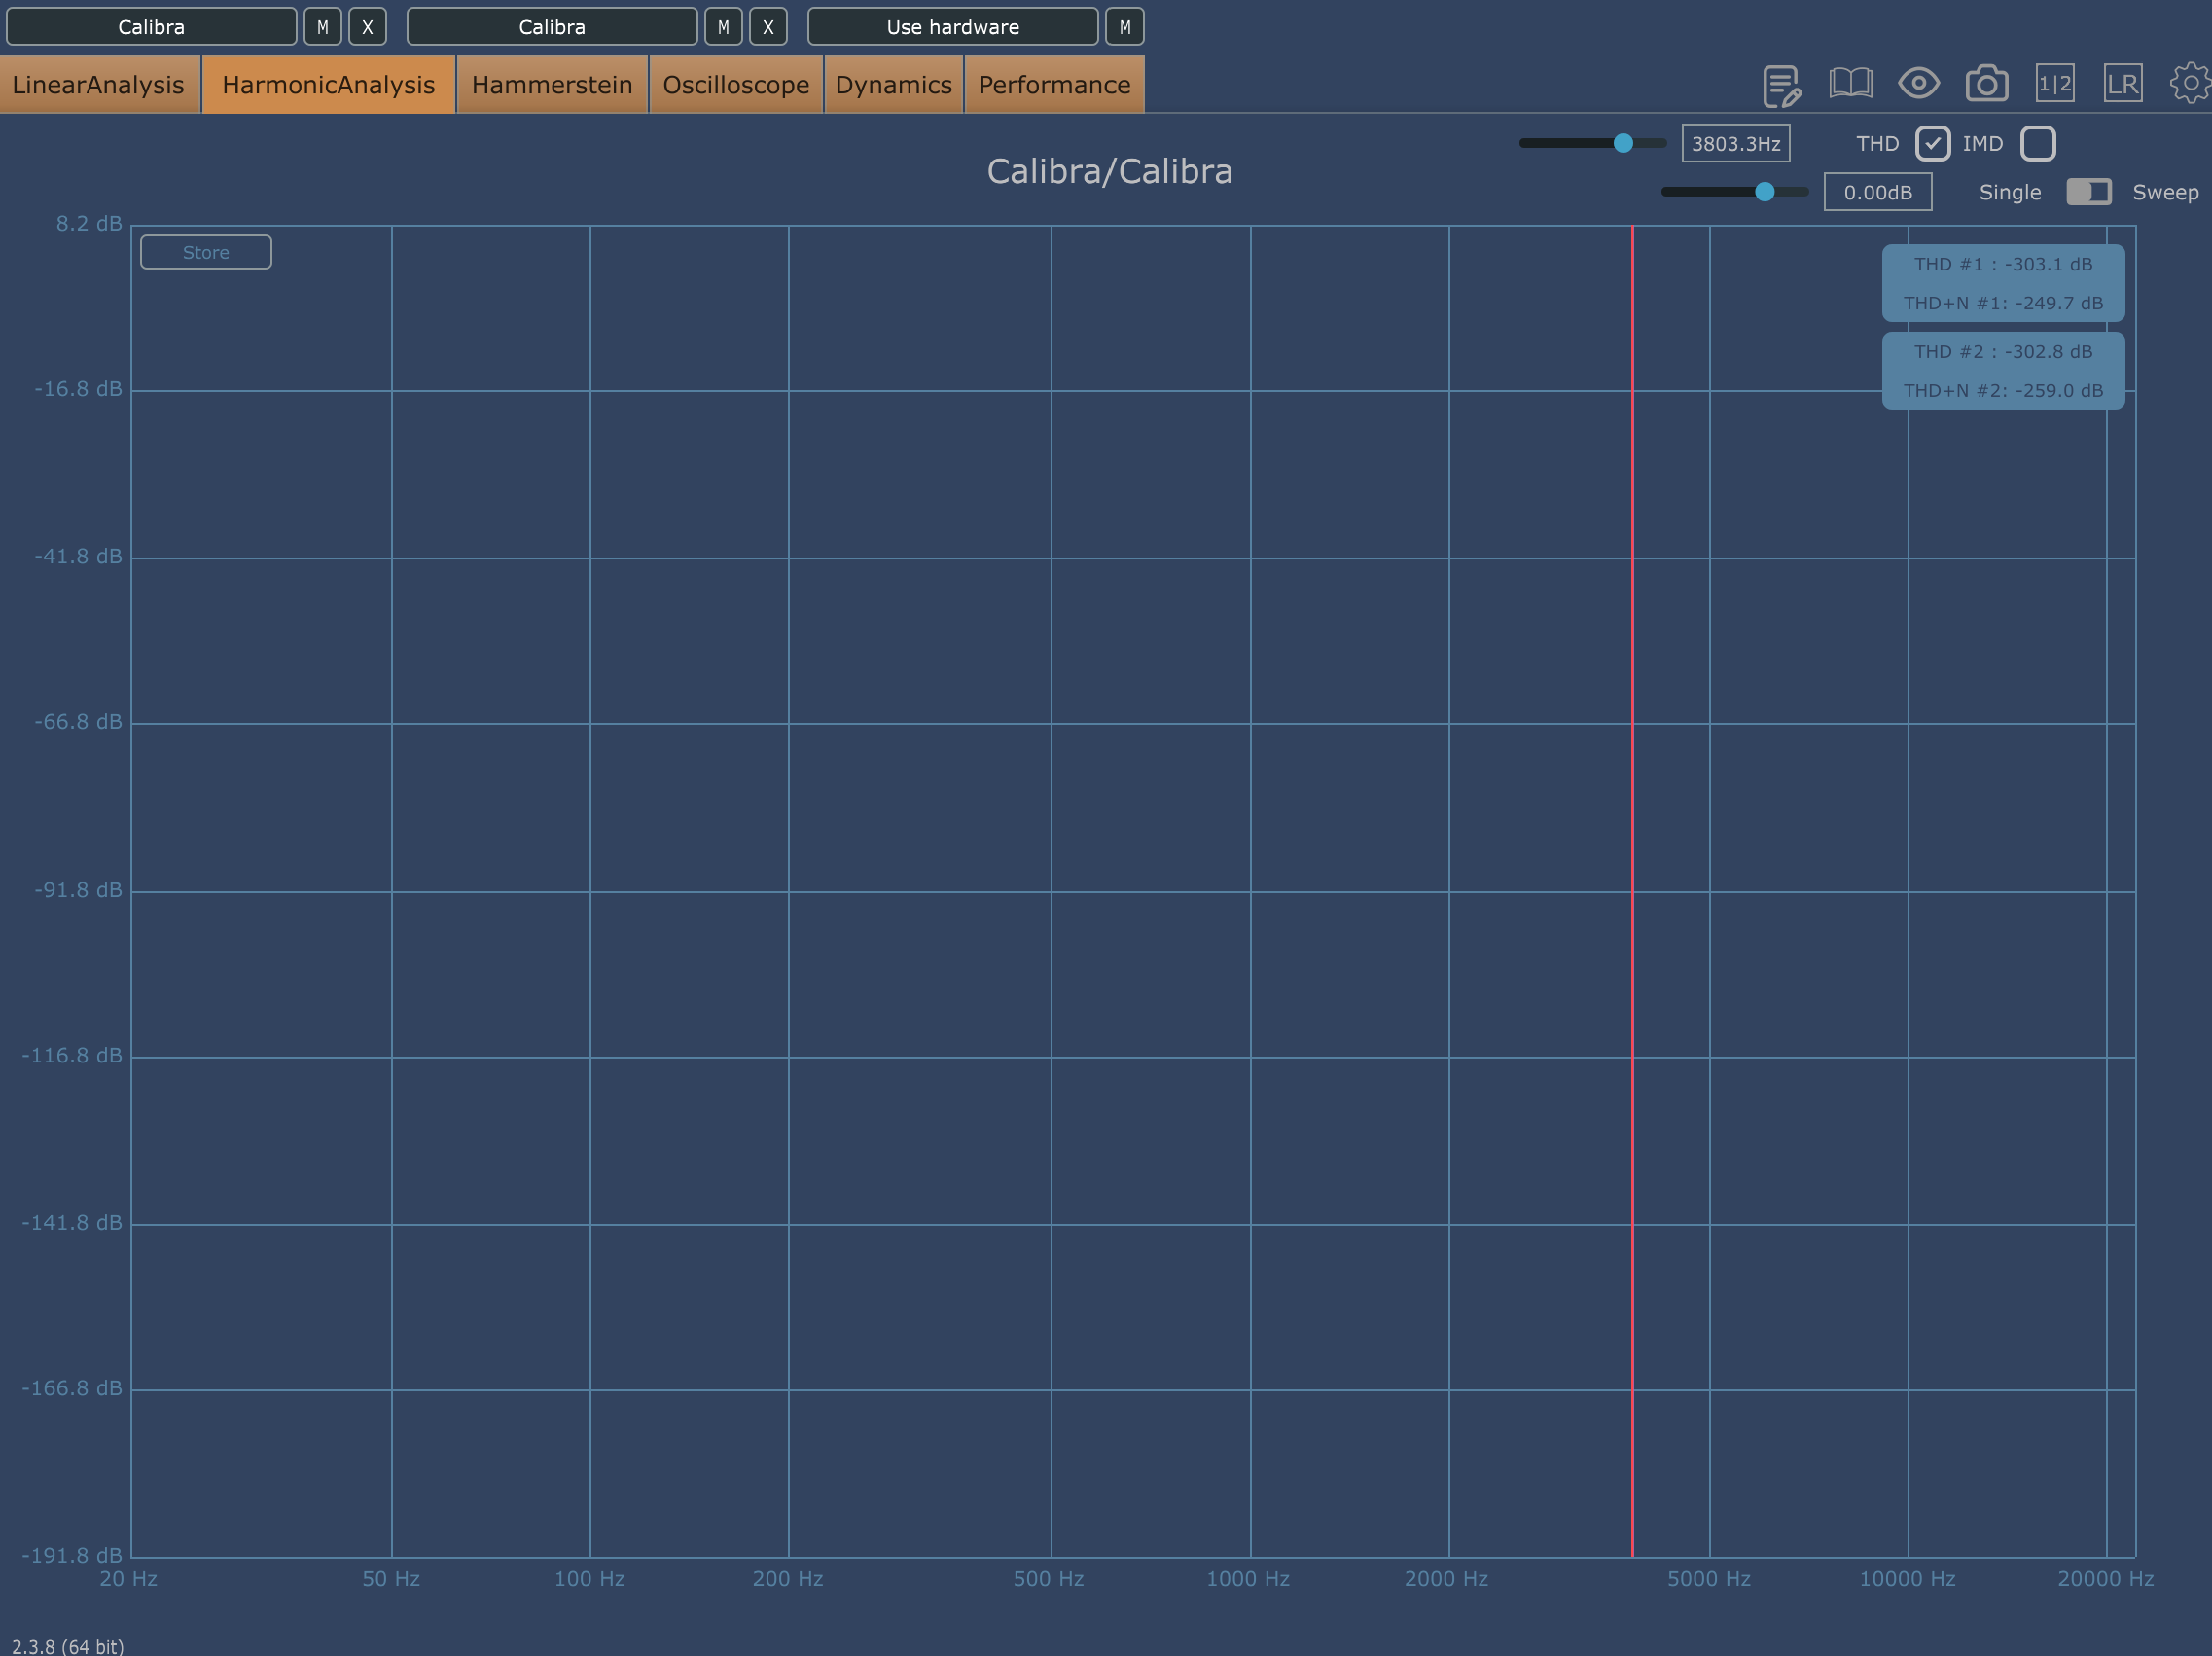The height and width of the screenshot is (1656, 2212).
Task: Click the -91.8 dB axis label
Action: tap(78, 890)
